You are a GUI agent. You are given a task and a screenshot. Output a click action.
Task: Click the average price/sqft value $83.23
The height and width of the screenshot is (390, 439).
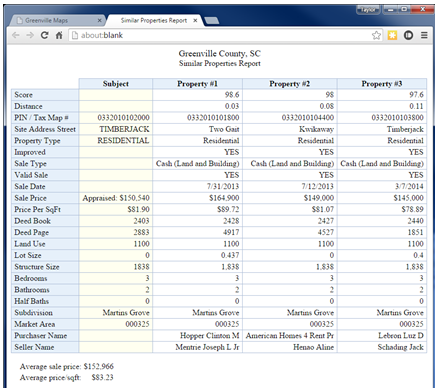103,378
